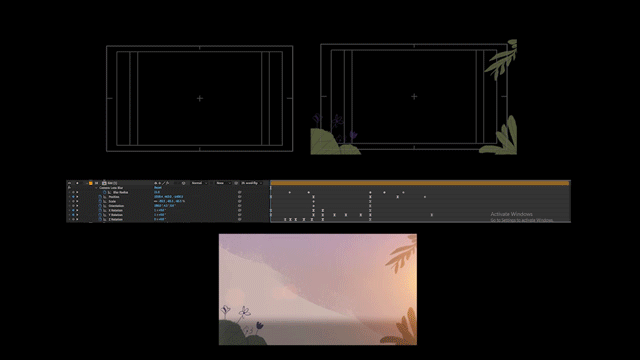Click the sunset scene preview thumbnail
The height and width of the screenshot is (360, 640).
[x=318, y=289]
